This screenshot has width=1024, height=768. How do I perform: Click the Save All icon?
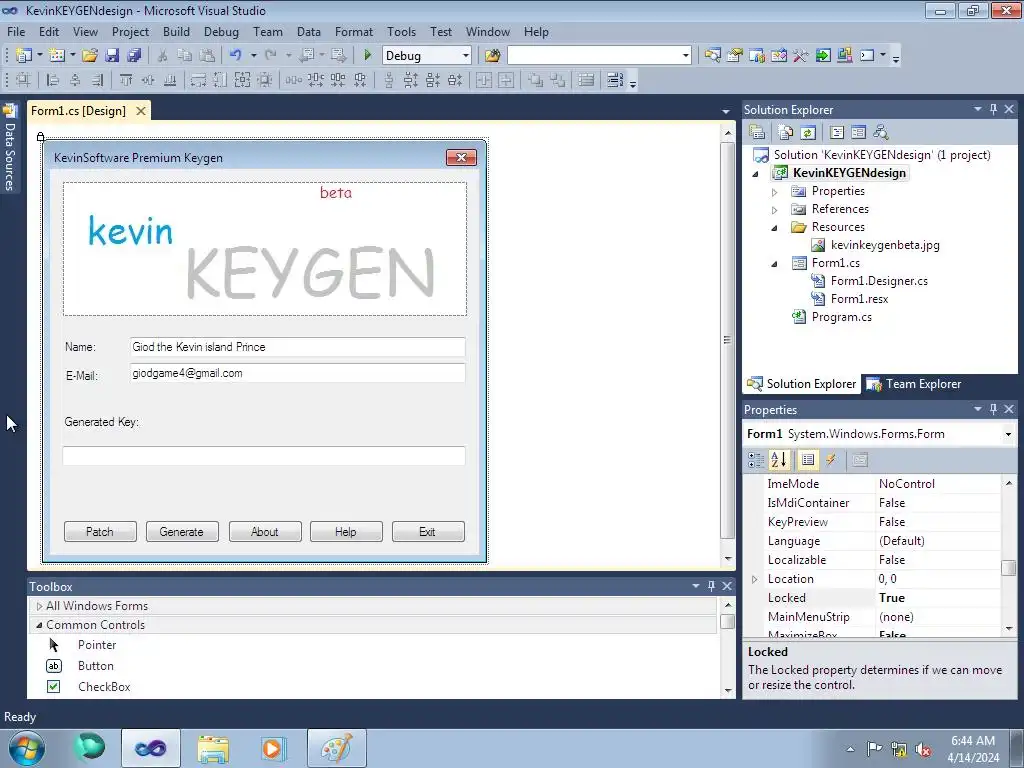click(x=135, y=56)
